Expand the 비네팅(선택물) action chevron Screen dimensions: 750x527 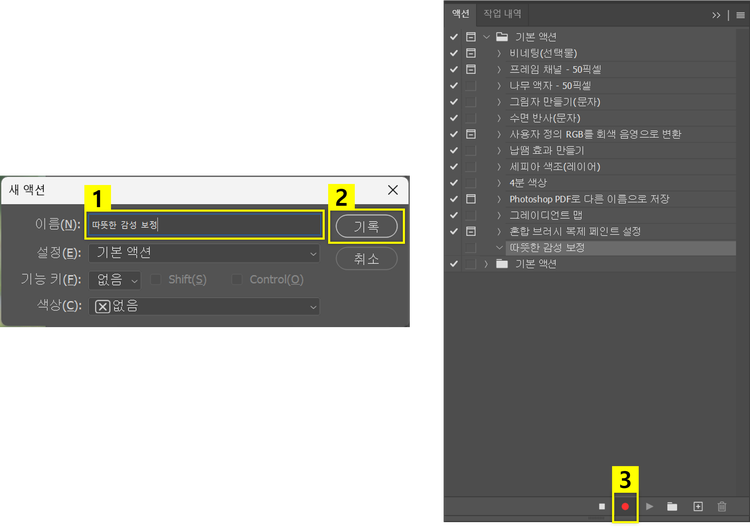tap(499, 53)
